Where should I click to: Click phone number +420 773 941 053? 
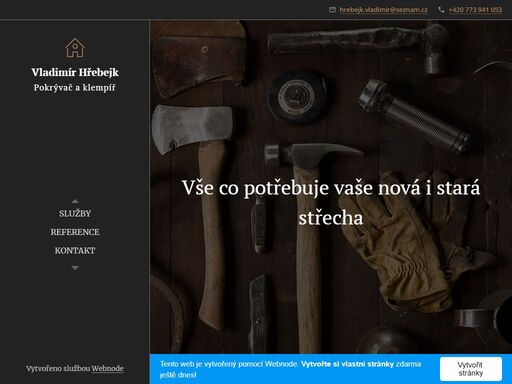pos(475,10)
